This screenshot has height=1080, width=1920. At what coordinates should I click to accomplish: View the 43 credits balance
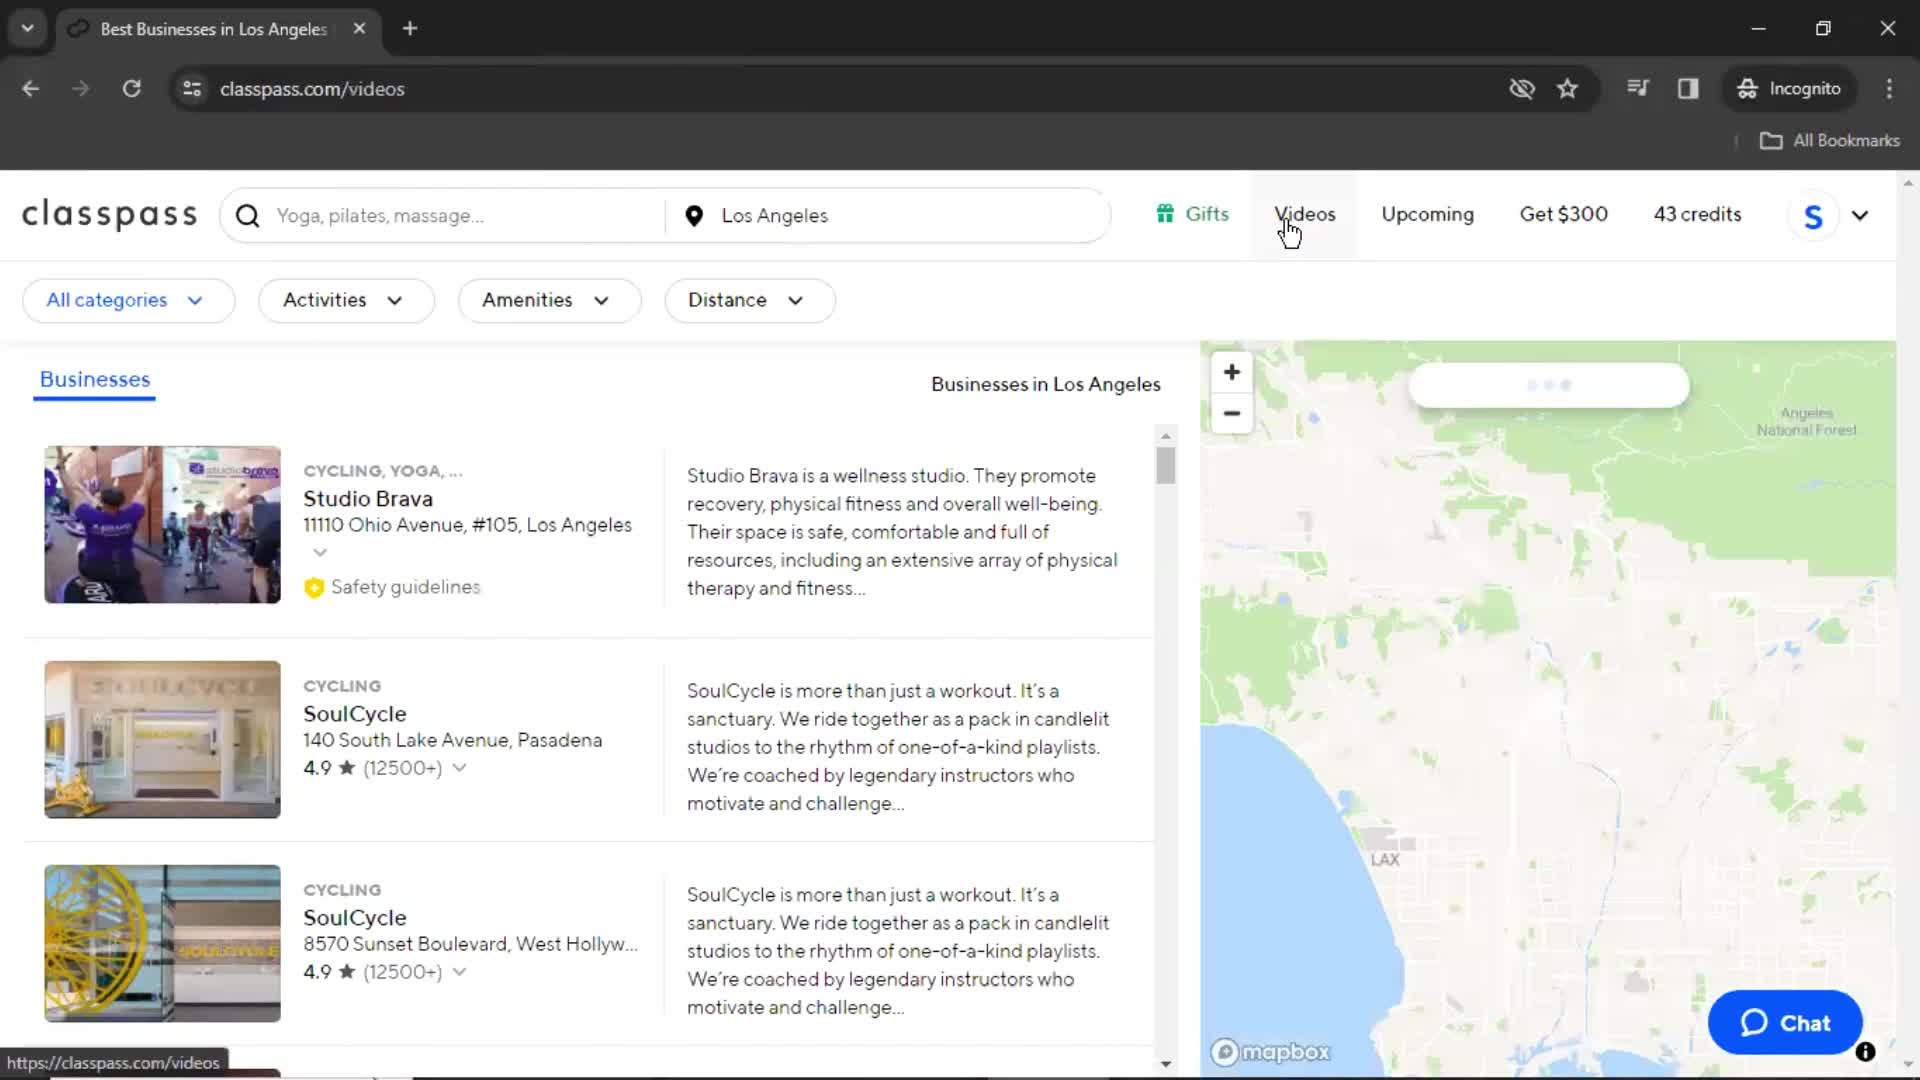click(x=1697, y=214)
